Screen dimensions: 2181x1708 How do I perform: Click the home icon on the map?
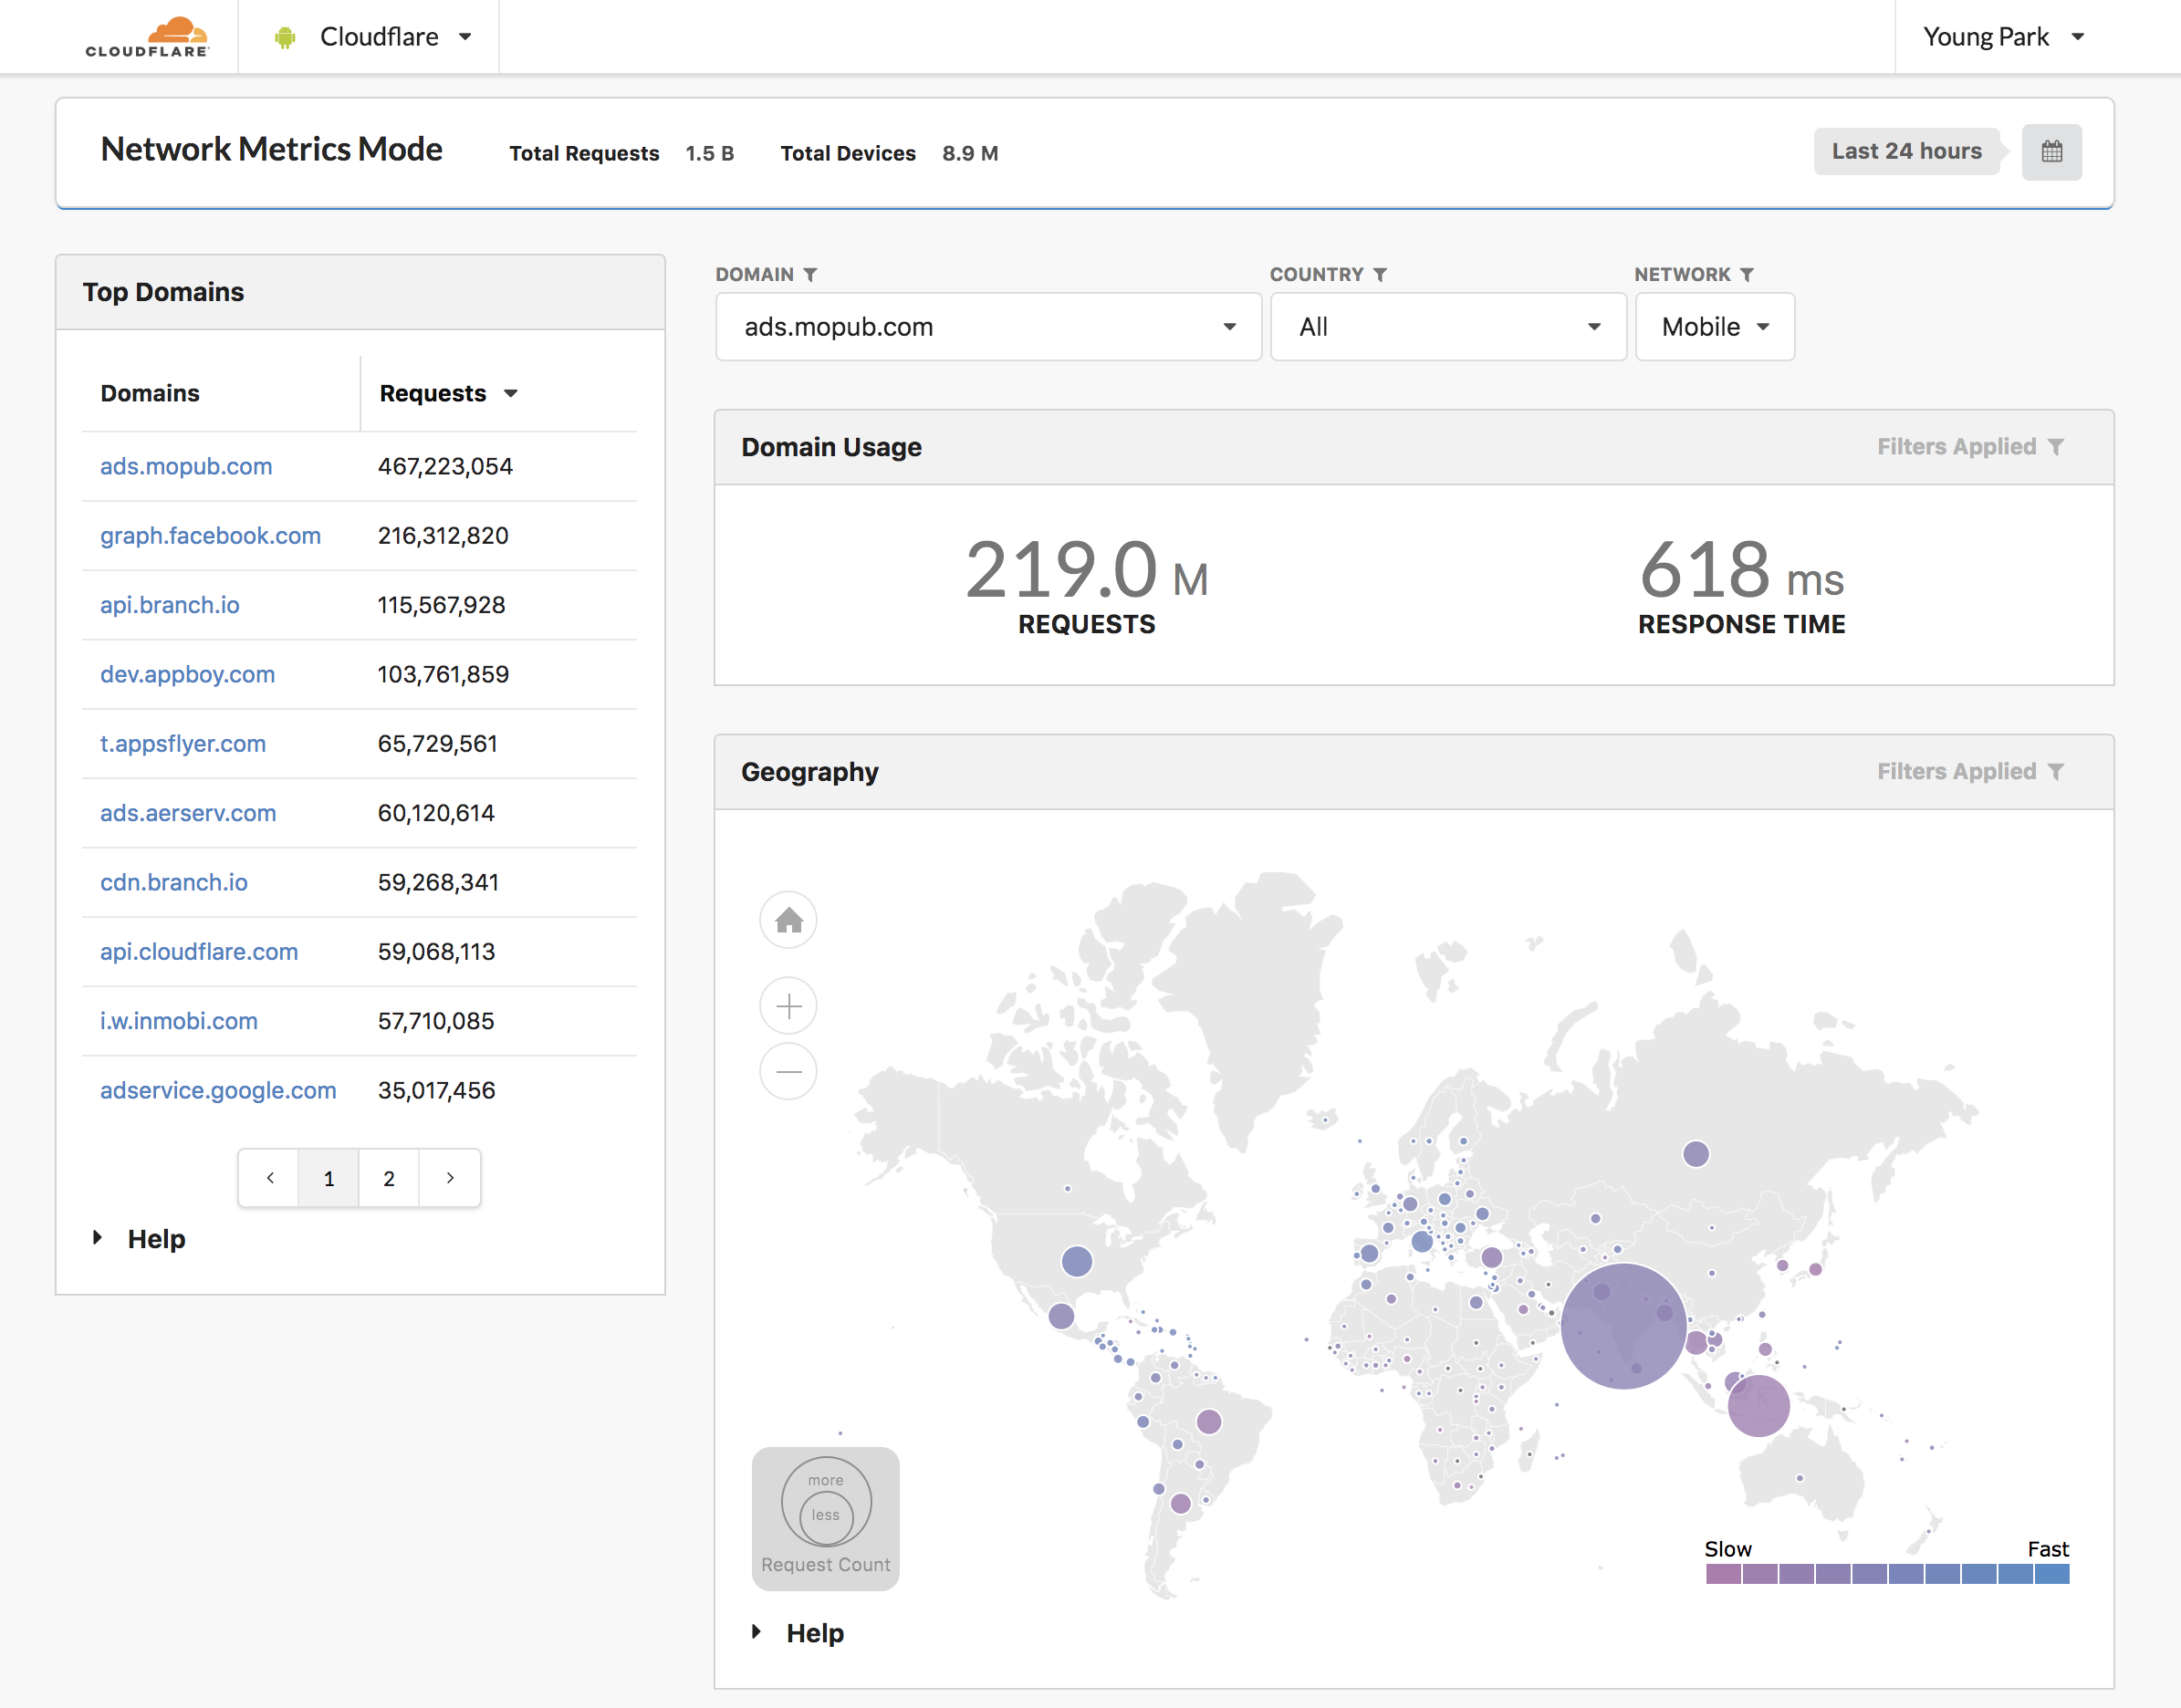click(788, 920)
